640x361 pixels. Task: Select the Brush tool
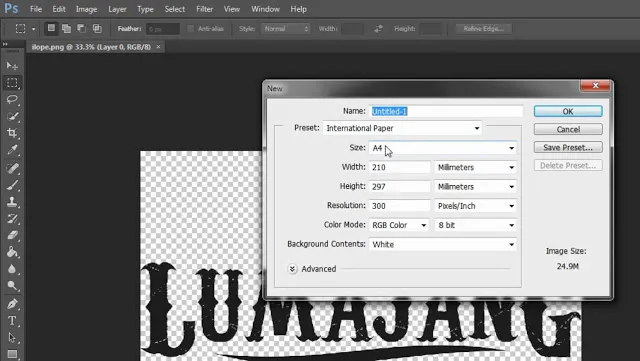pyautogui.click(x=12, y=185)
